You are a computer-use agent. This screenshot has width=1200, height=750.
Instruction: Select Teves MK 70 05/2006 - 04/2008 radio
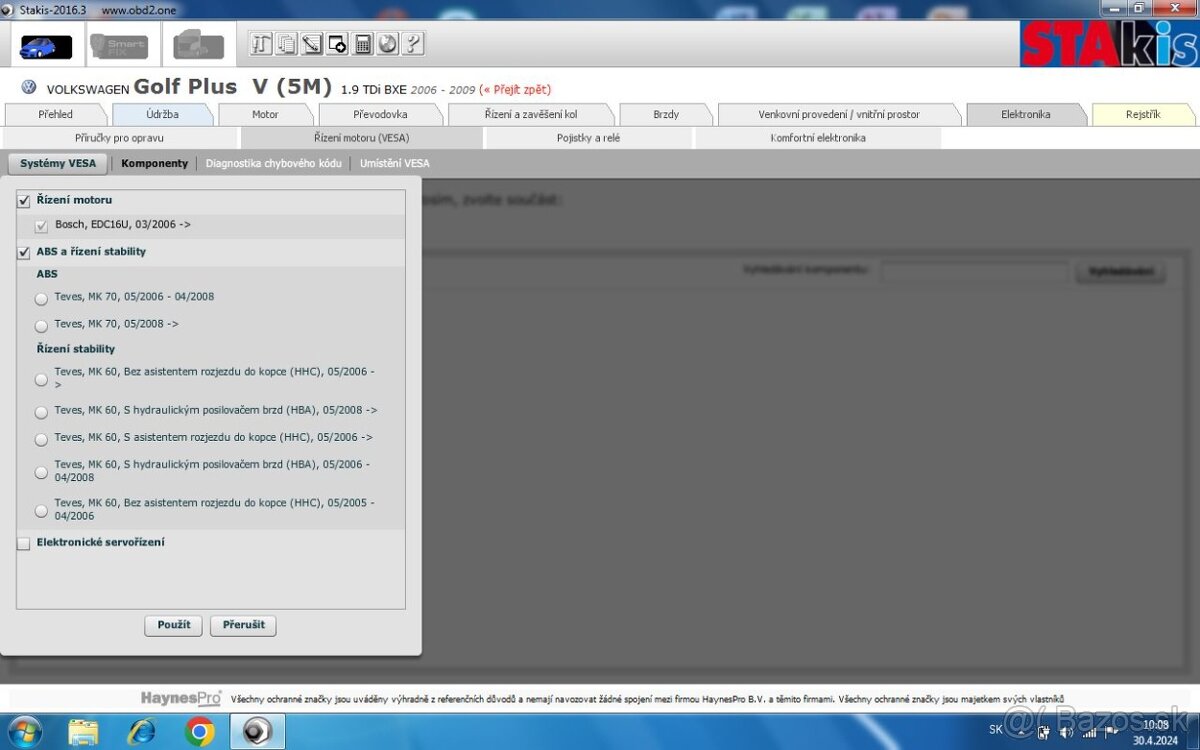[x=41, y=298]
